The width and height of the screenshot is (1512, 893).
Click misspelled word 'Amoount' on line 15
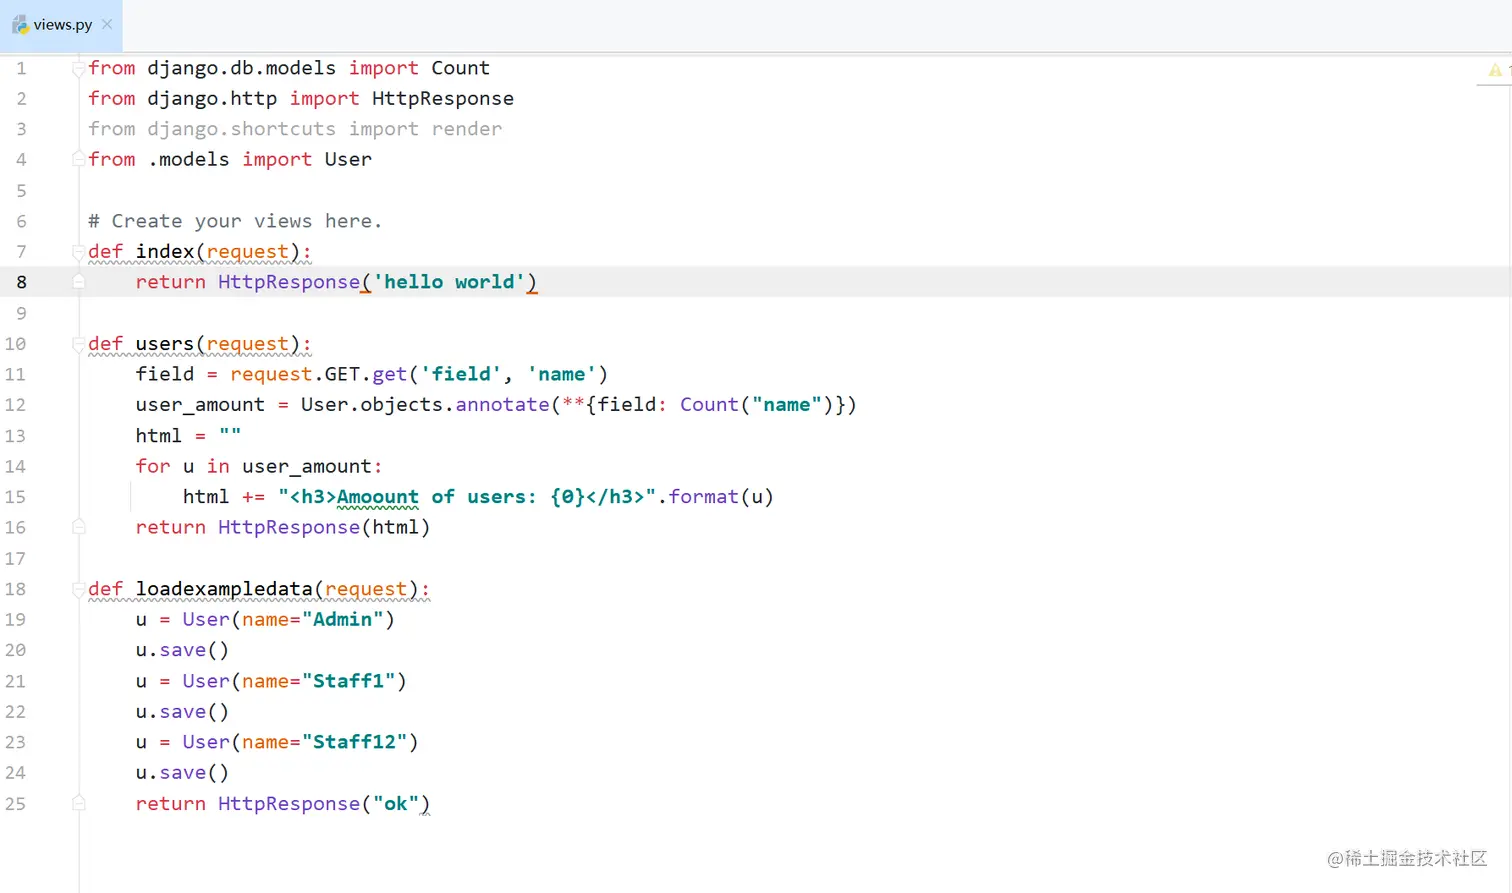pos(378,497)
